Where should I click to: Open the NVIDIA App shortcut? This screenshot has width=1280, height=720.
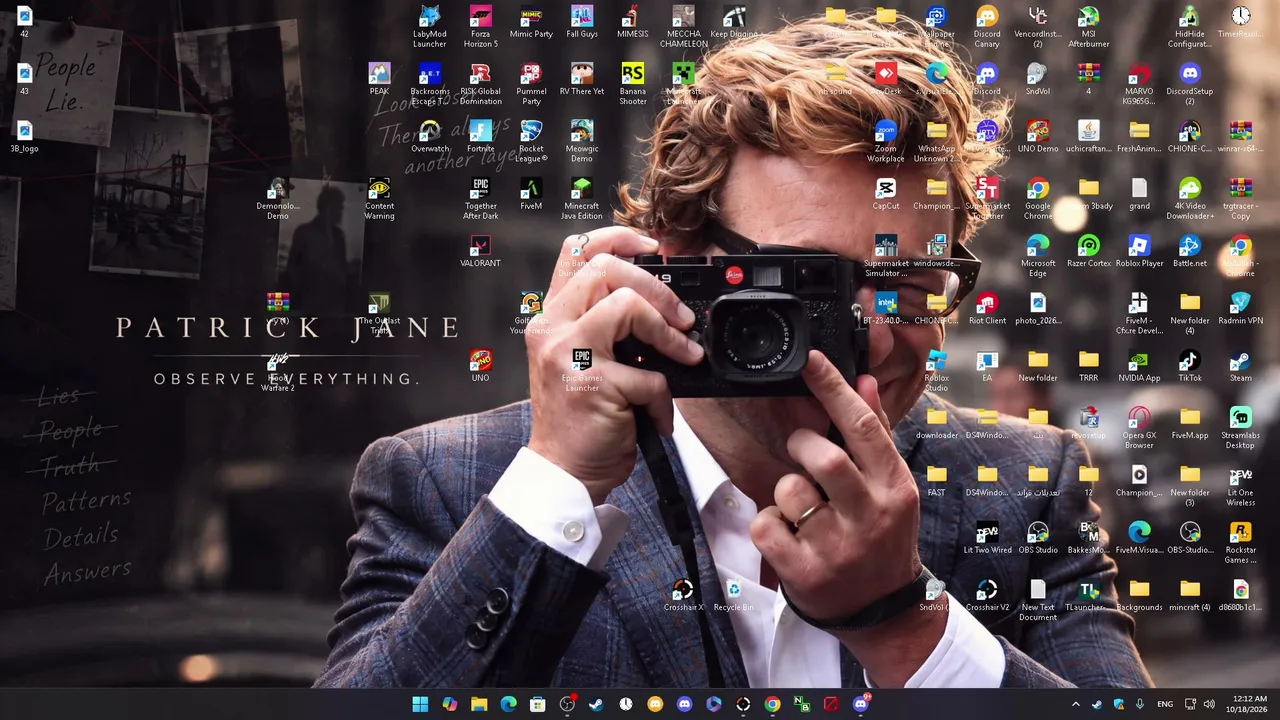1139,366
